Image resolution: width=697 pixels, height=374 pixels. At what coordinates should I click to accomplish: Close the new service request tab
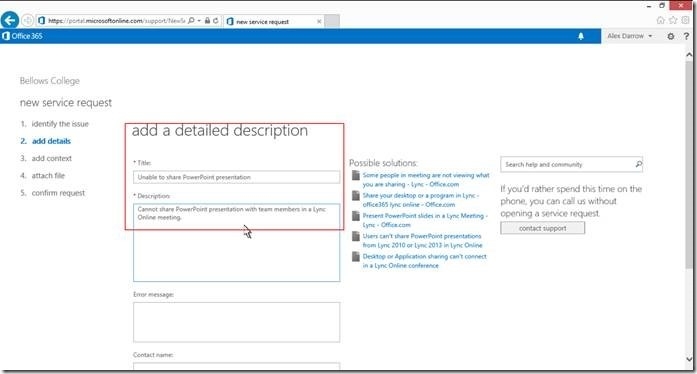[319, 21]
